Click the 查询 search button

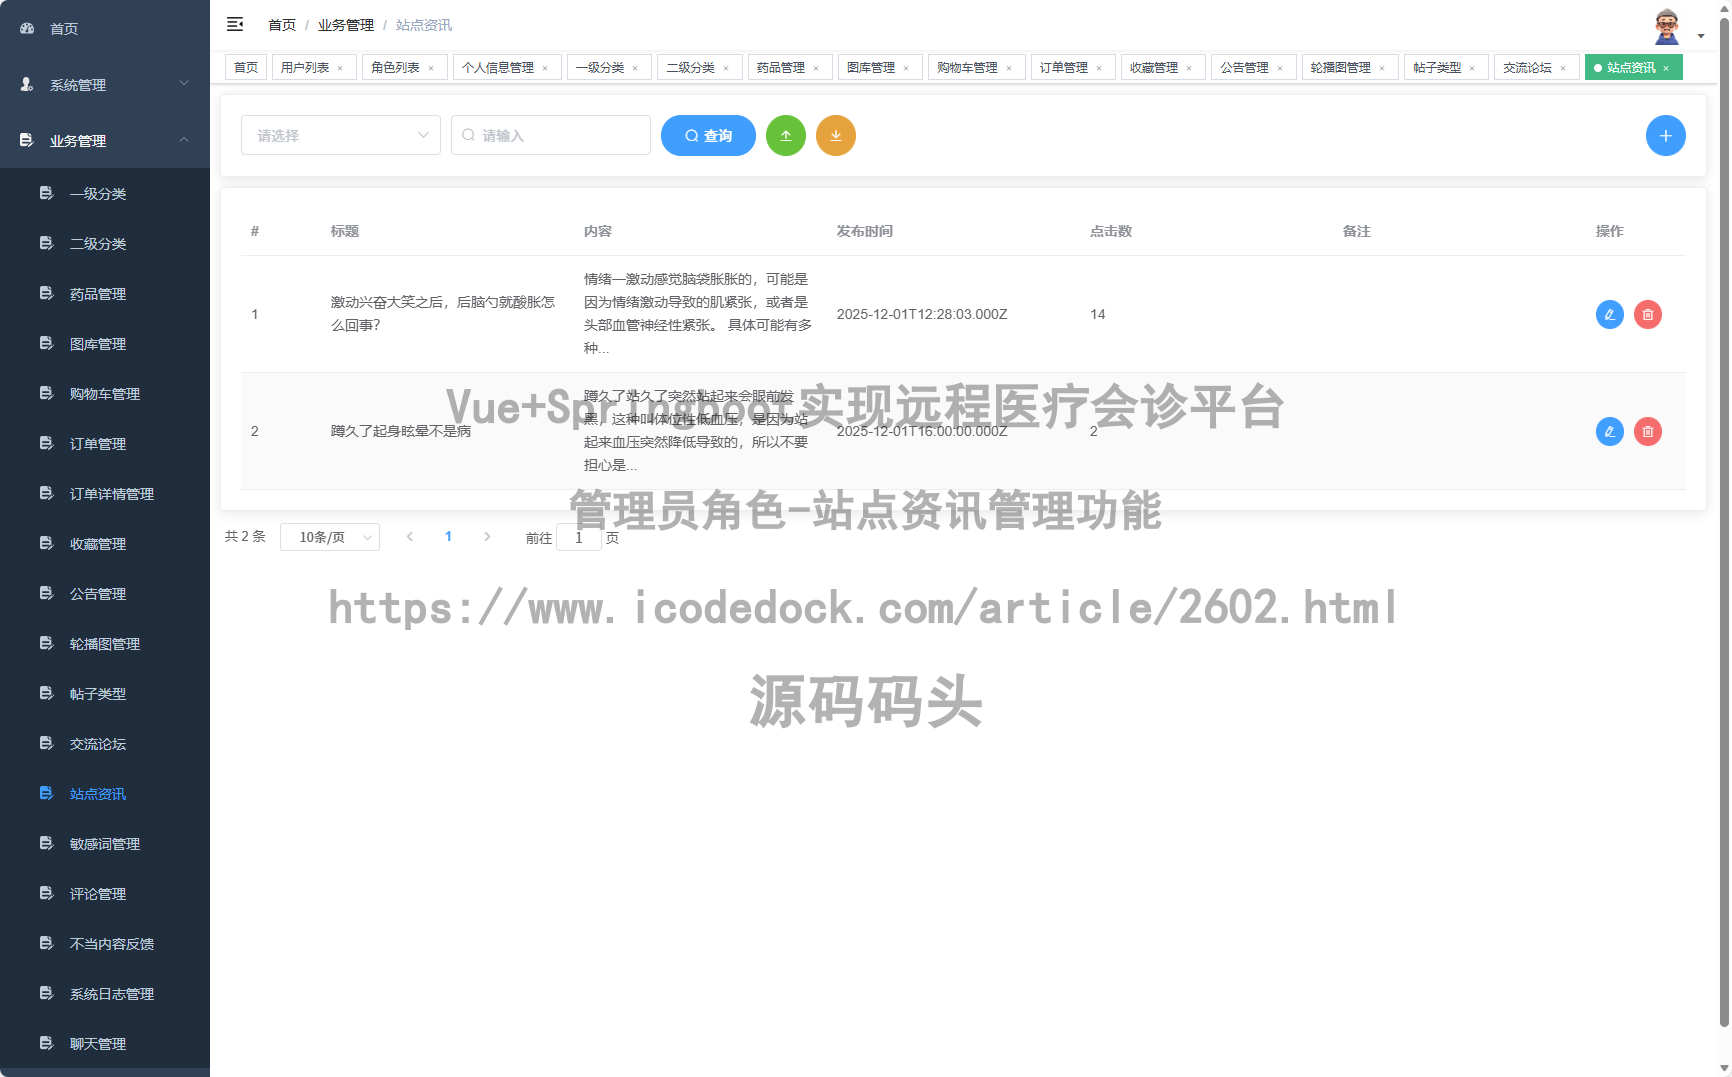point(708,135)
